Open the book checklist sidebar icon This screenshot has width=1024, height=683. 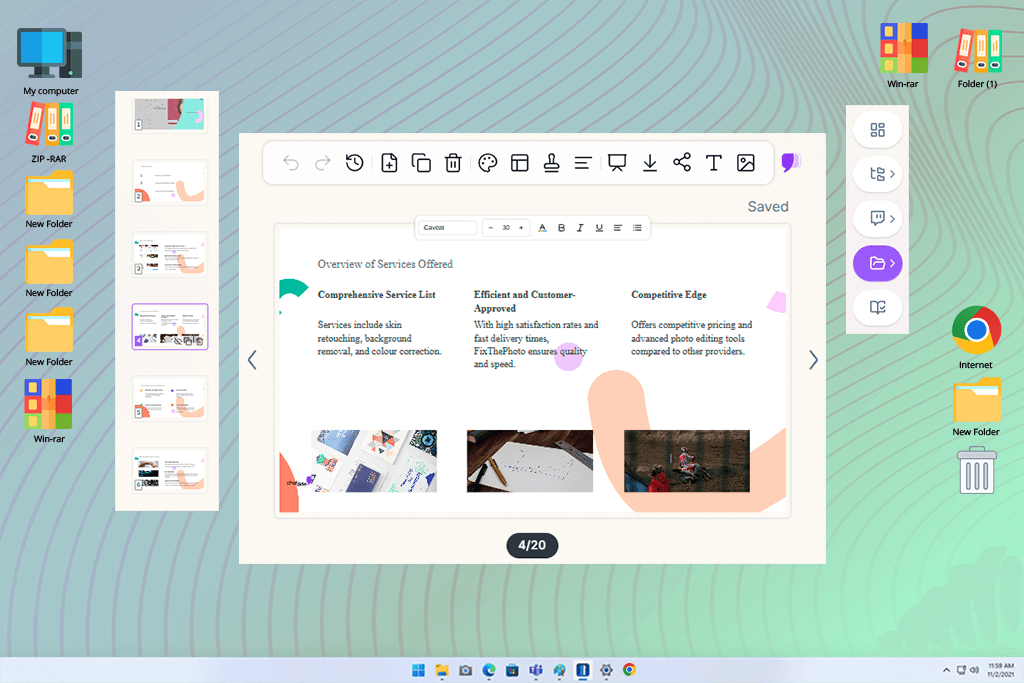pos(878,308)
